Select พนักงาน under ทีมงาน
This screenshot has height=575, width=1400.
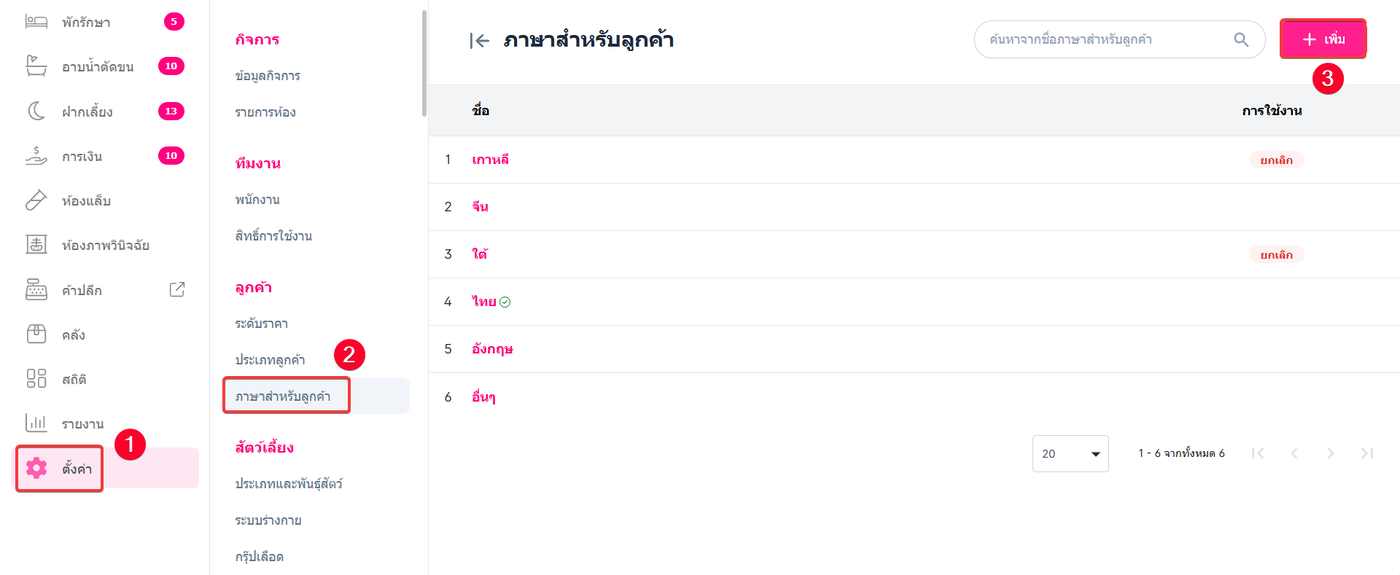[257, 200]
